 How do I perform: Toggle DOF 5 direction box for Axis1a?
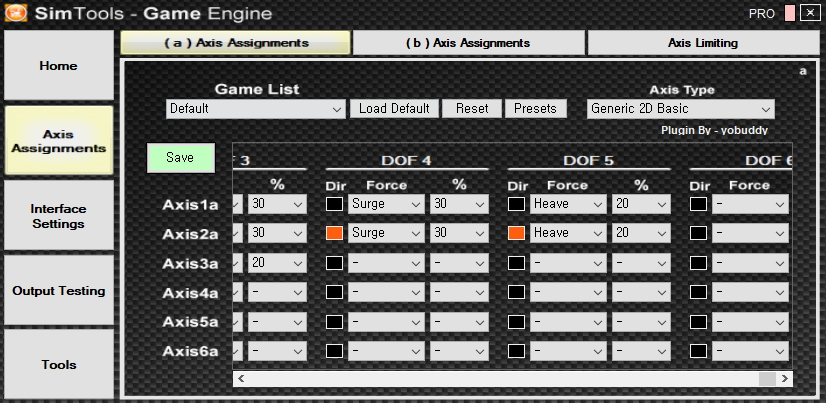(516, 204)
